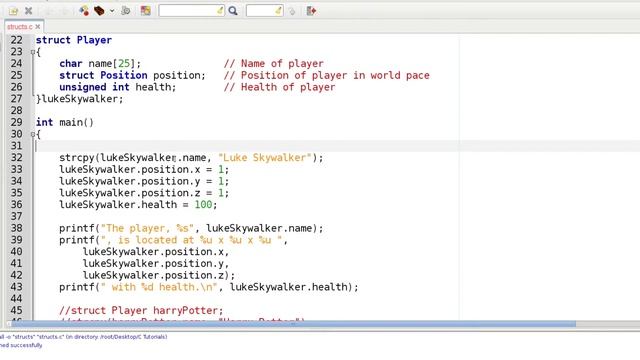Collapse the struct Player fold marker at line 23

click(x=33, y=52)
